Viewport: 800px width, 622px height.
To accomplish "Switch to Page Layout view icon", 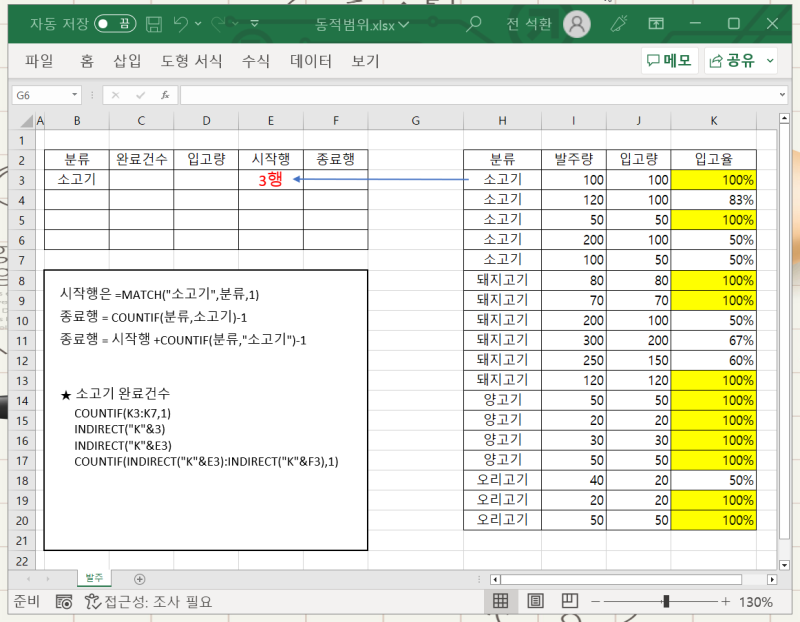I will 535,601.
